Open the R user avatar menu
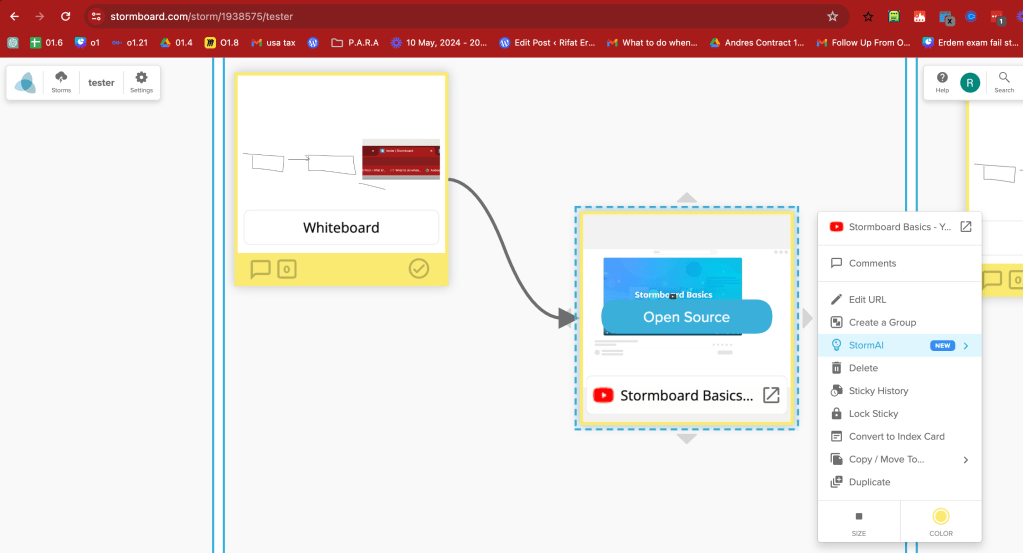This screenshot has width=1023, height=553. 970,83
